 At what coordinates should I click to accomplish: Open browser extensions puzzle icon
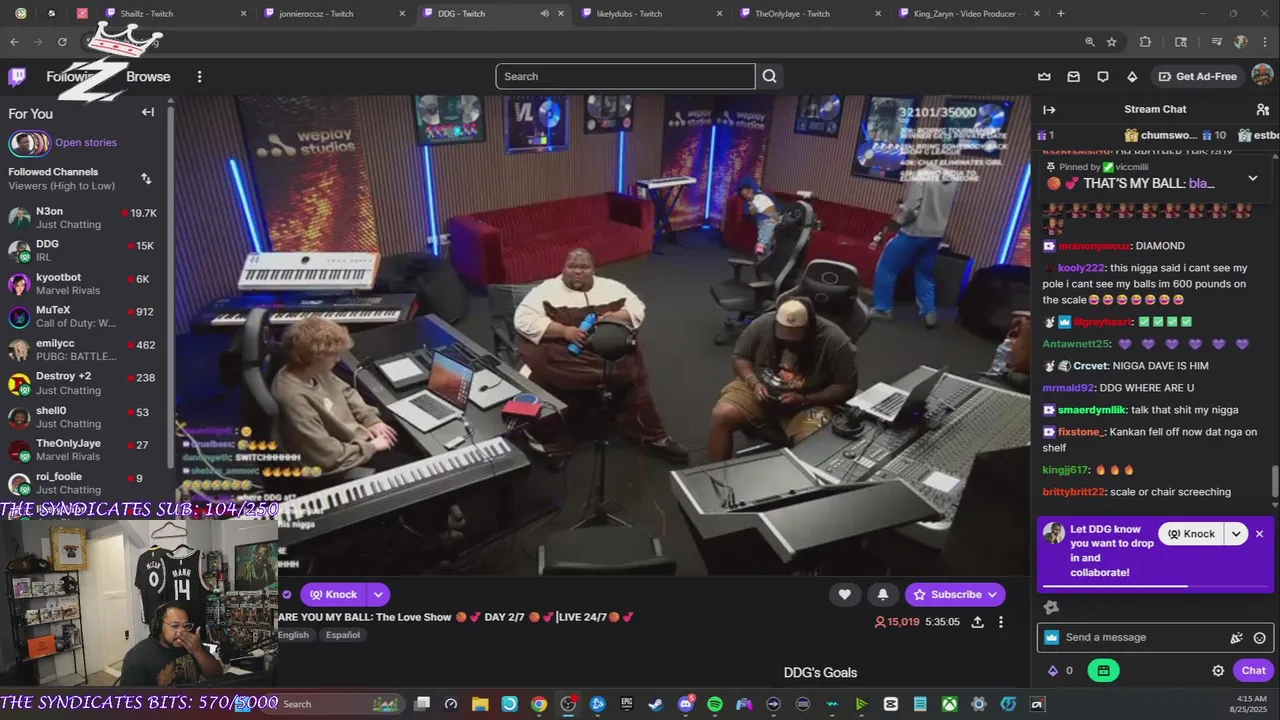point(1145,42)
